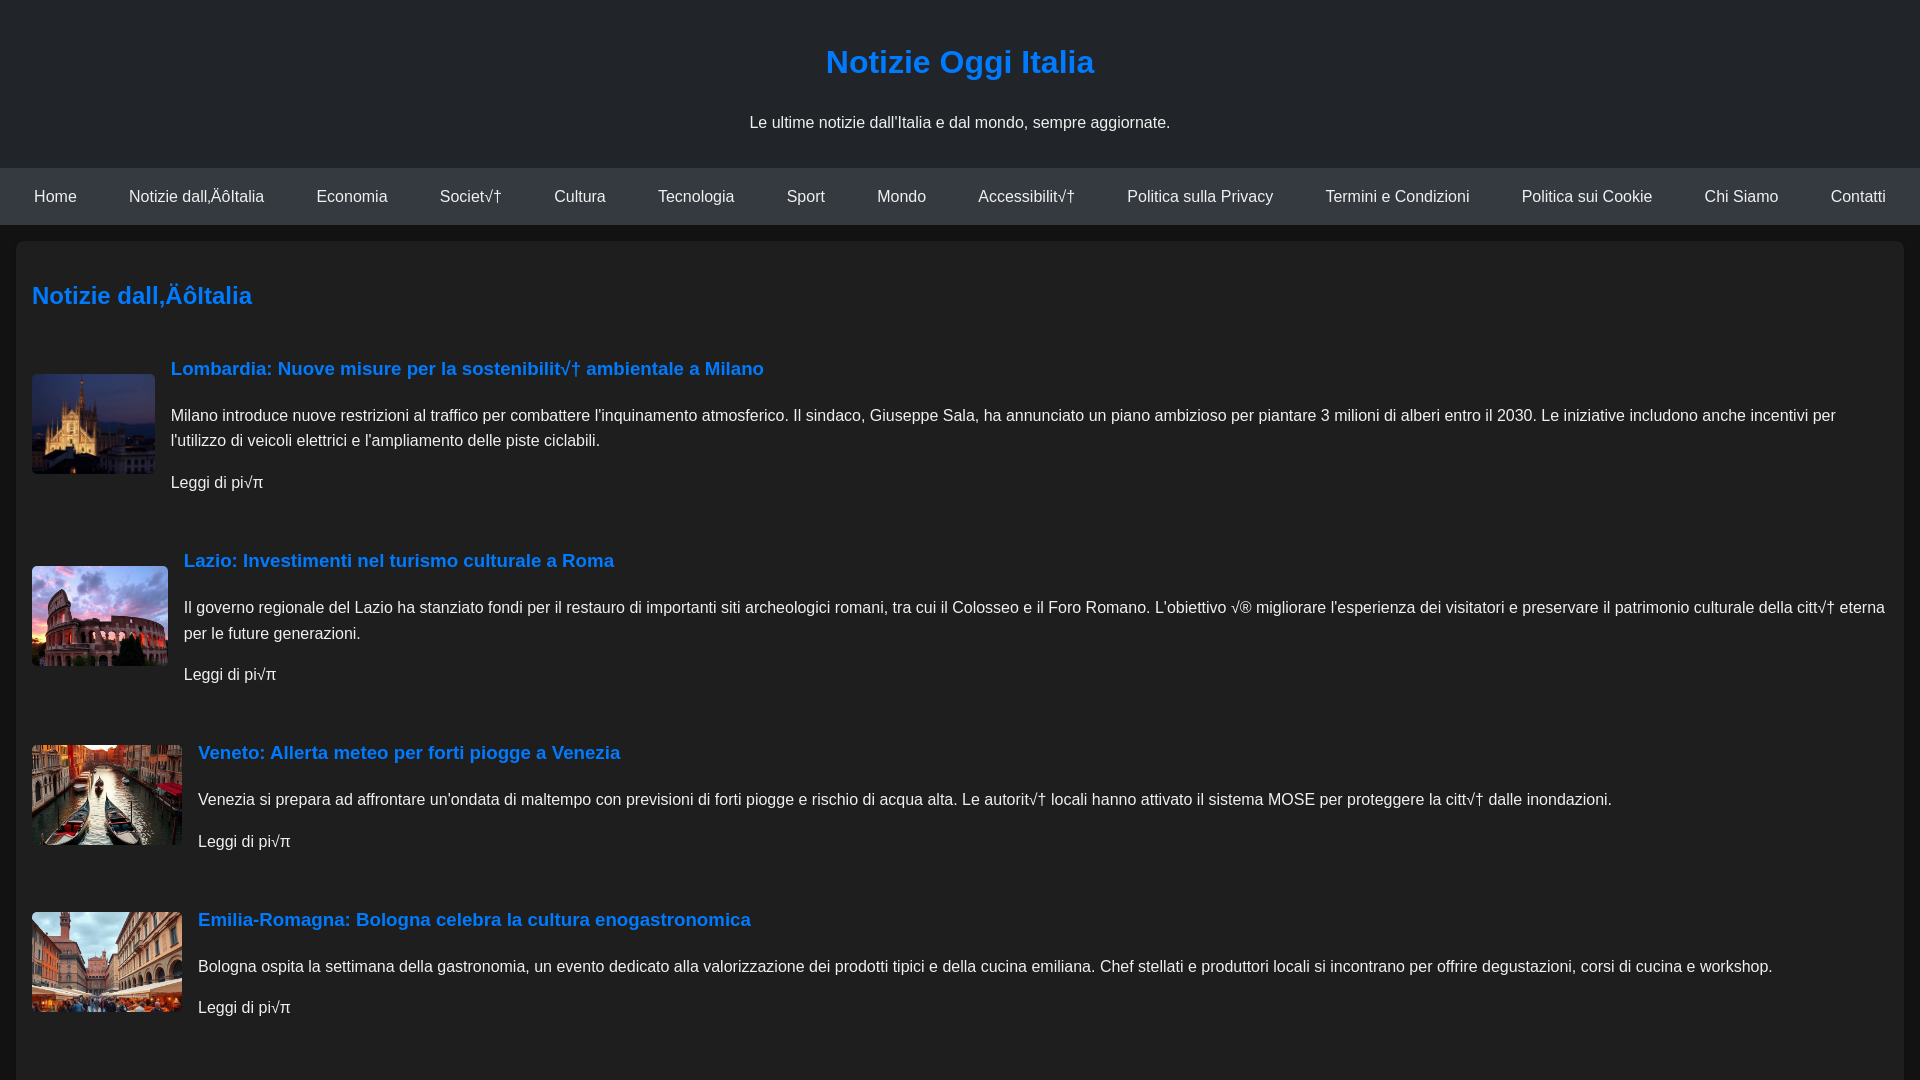This screenshot has width=1920, height=1080.
Task: Open Politica sulla Privacy page
Action: pyautogui.click(x=1200, y=197)
